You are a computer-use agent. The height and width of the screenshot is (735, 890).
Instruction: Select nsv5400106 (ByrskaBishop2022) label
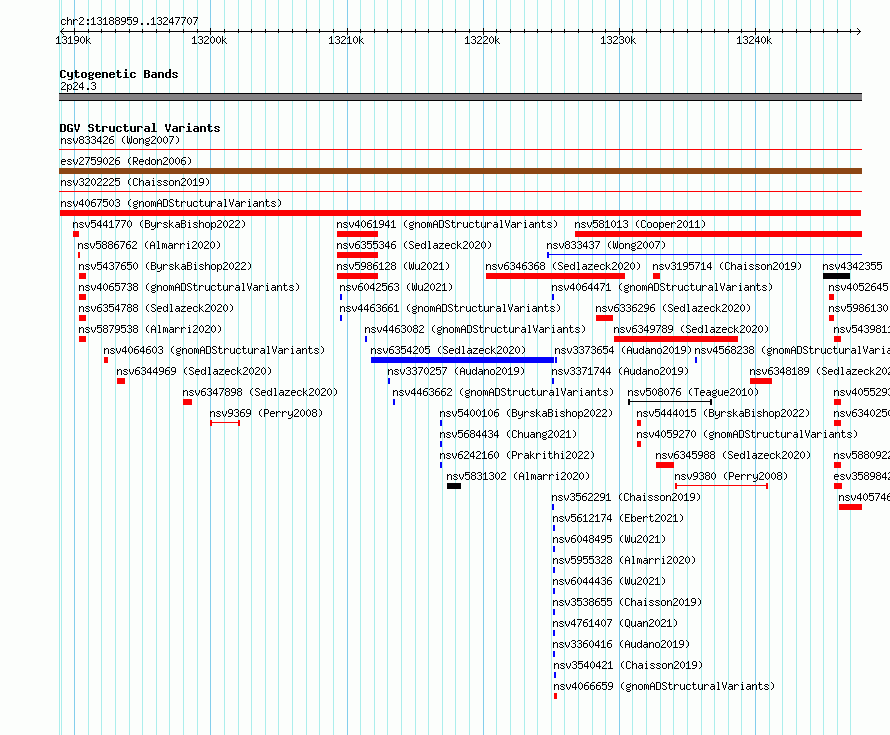pos(526,413)
